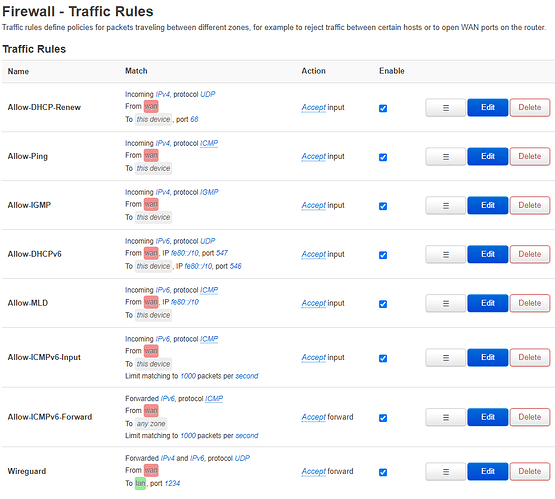Toggle the Wireguard rule enable checkbox
The width and height of the screenshot is (555, 499).
coord(383,472)
